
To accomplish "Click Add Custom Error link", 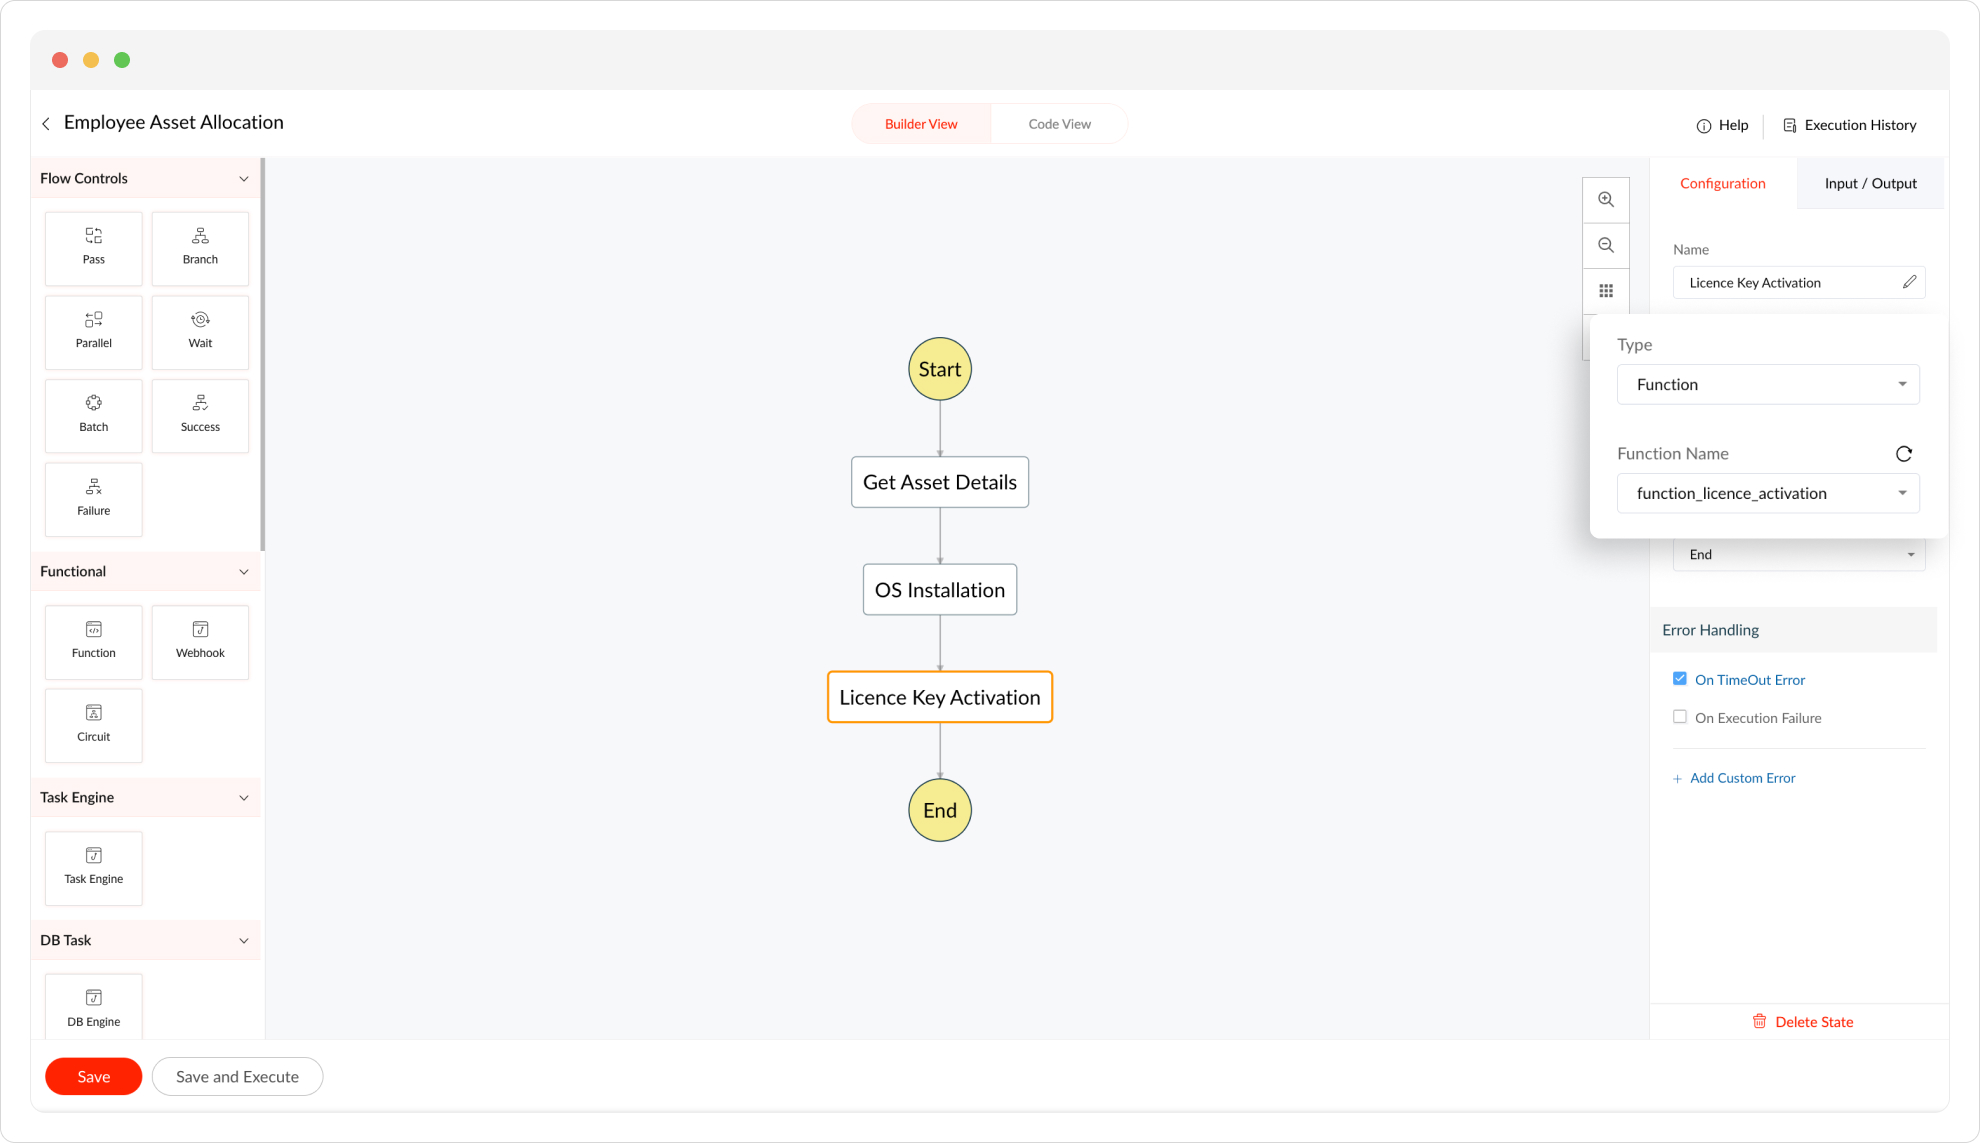I will 1742,778.
